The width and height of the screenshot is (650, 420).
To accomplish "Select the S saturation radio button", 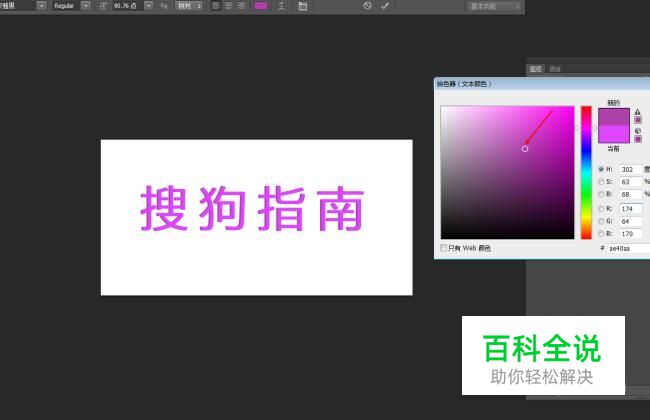I will click(601, 182).
